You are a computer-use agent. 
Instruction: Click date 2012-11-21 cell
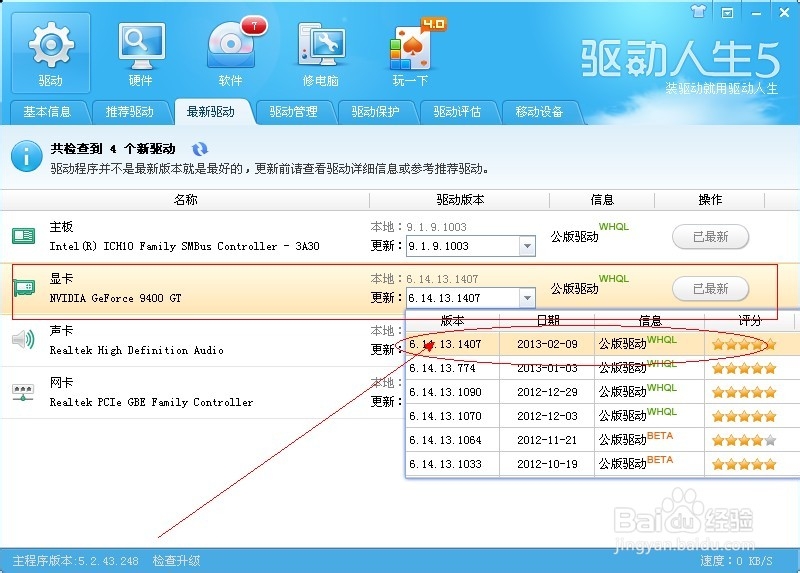(x=547, y=440)
